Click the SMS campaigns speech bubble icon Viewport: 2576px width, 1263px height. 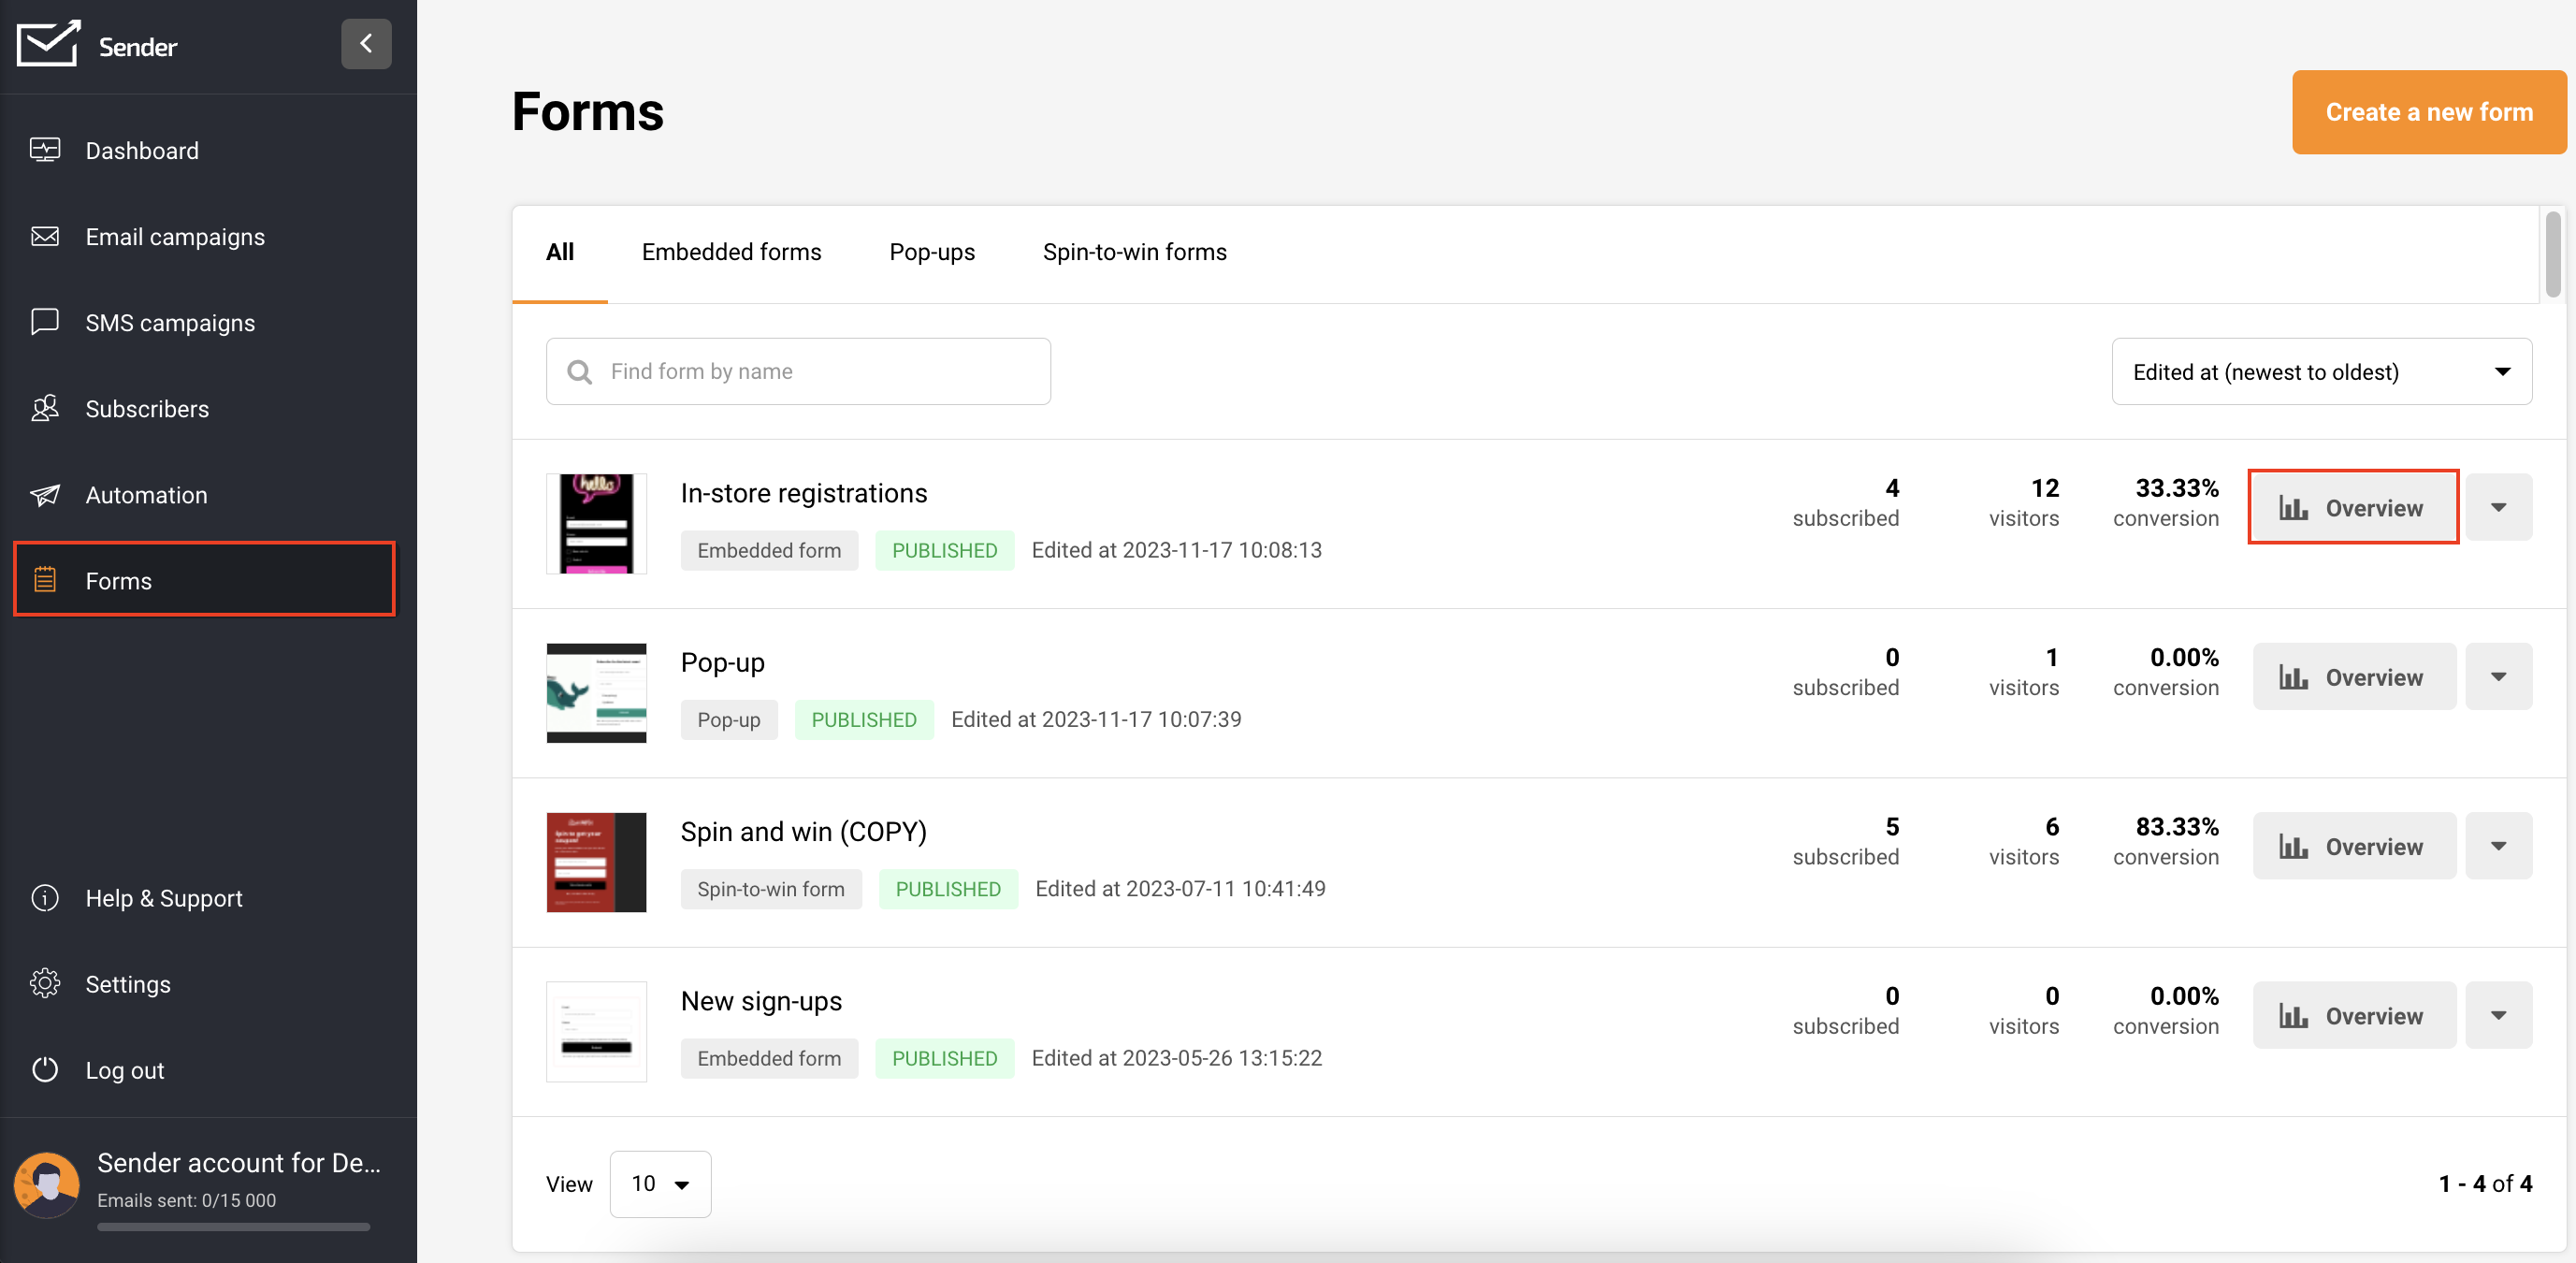coord(45,322)
